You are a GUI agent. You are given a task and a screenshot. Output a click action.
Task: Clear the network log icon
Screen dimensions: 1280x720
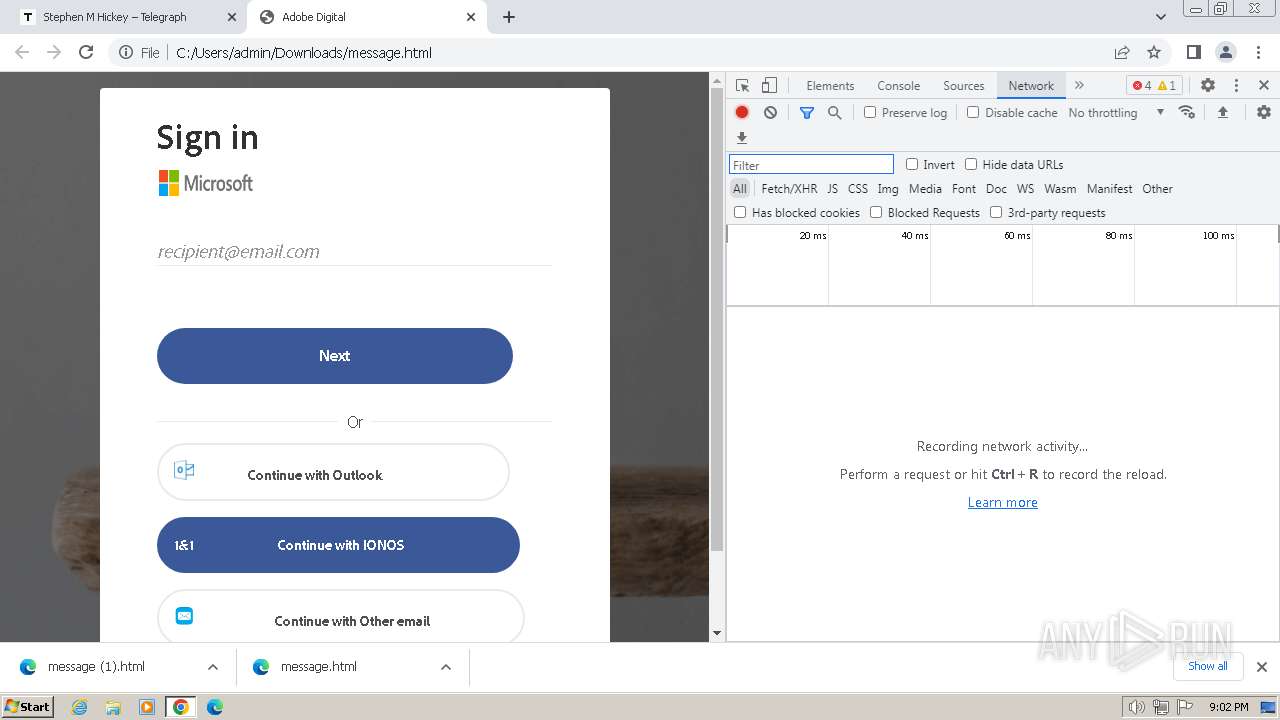(x=770, y=113)
